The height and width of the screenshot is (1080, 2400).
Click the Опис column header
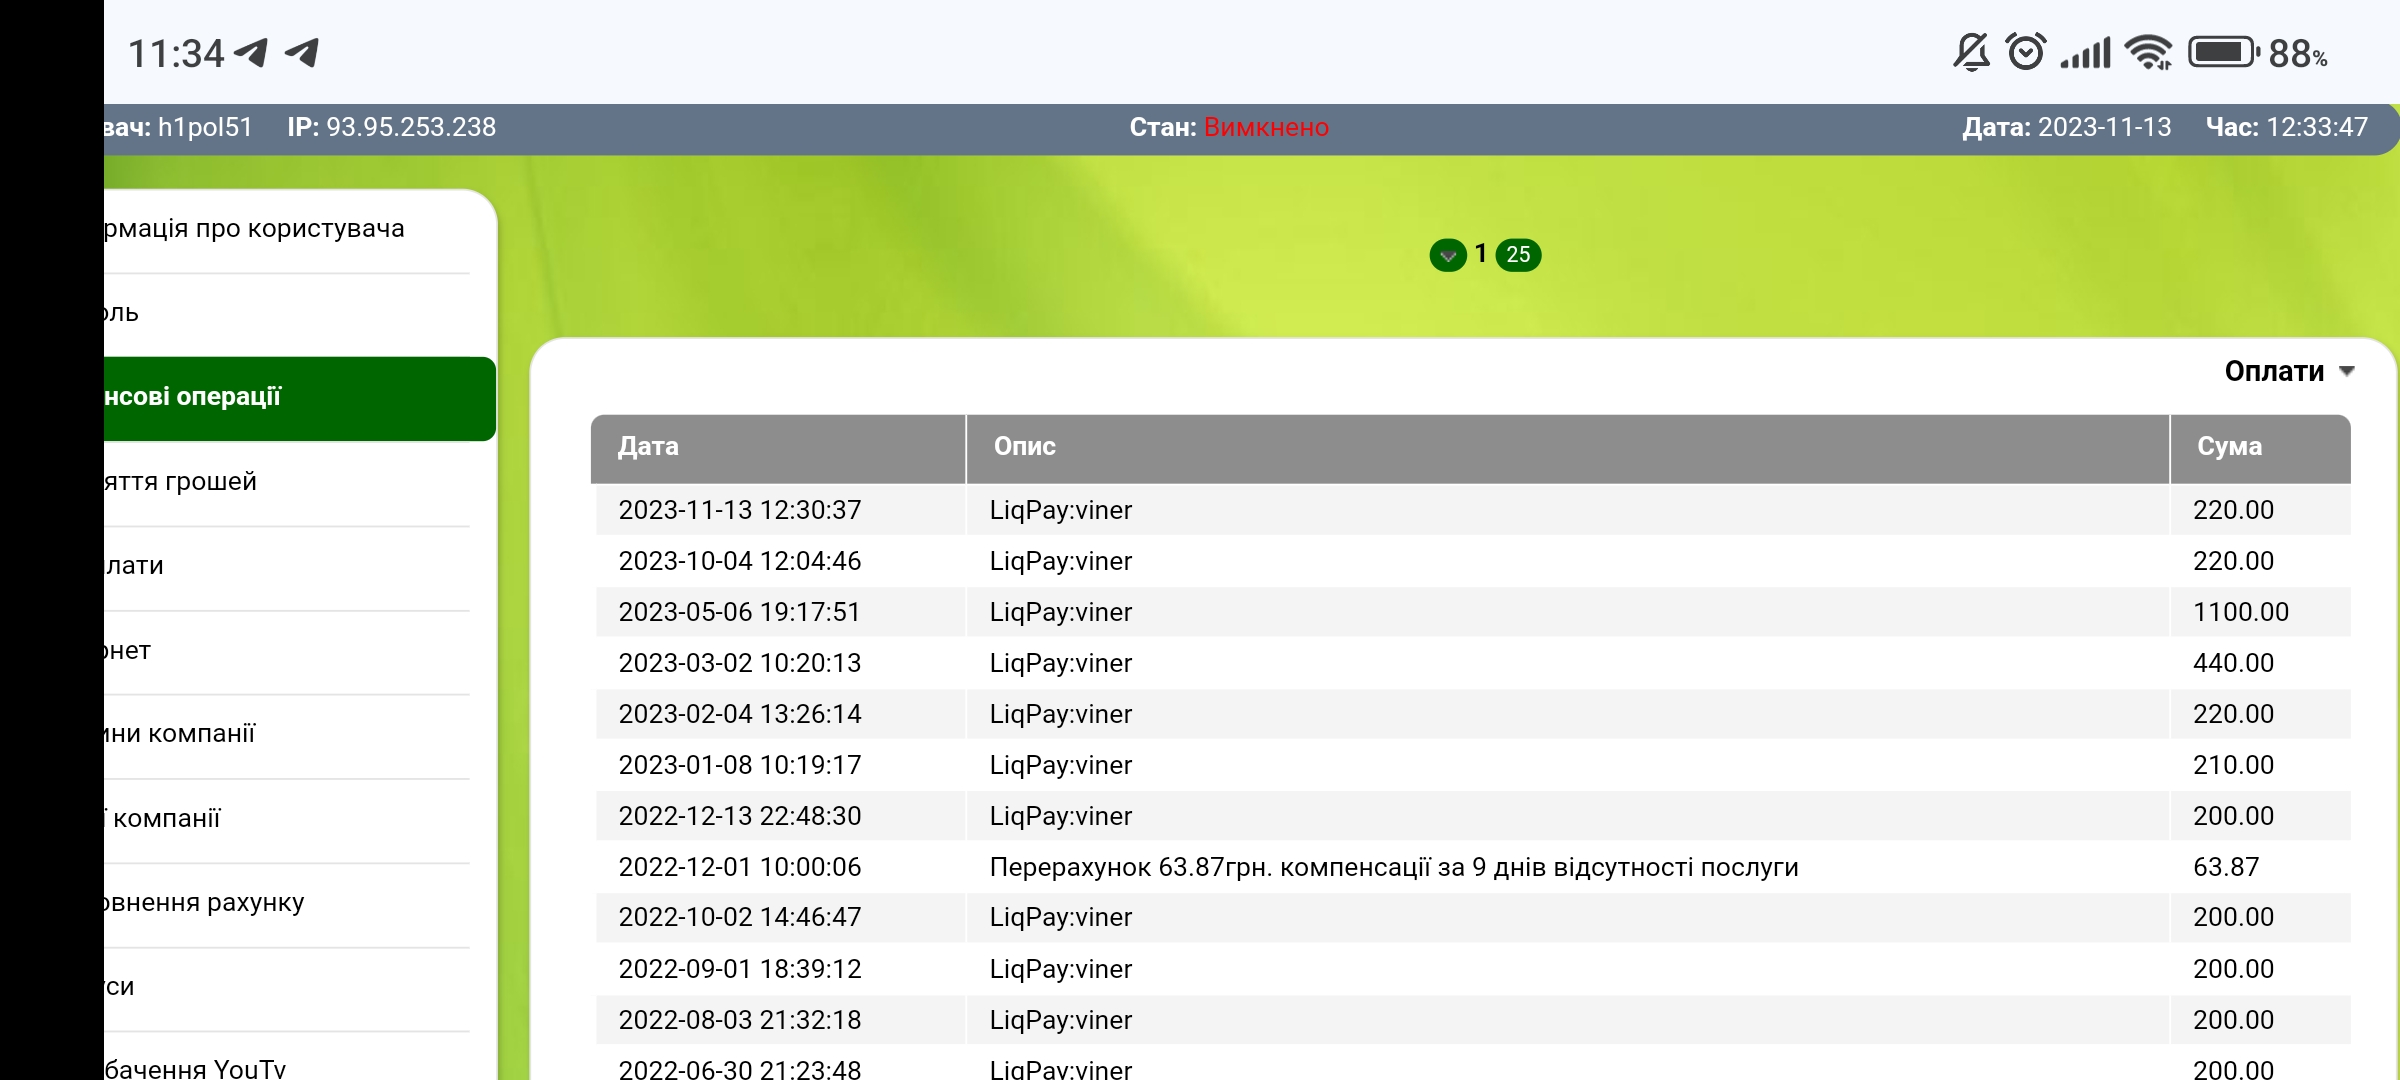(1567, 448)
